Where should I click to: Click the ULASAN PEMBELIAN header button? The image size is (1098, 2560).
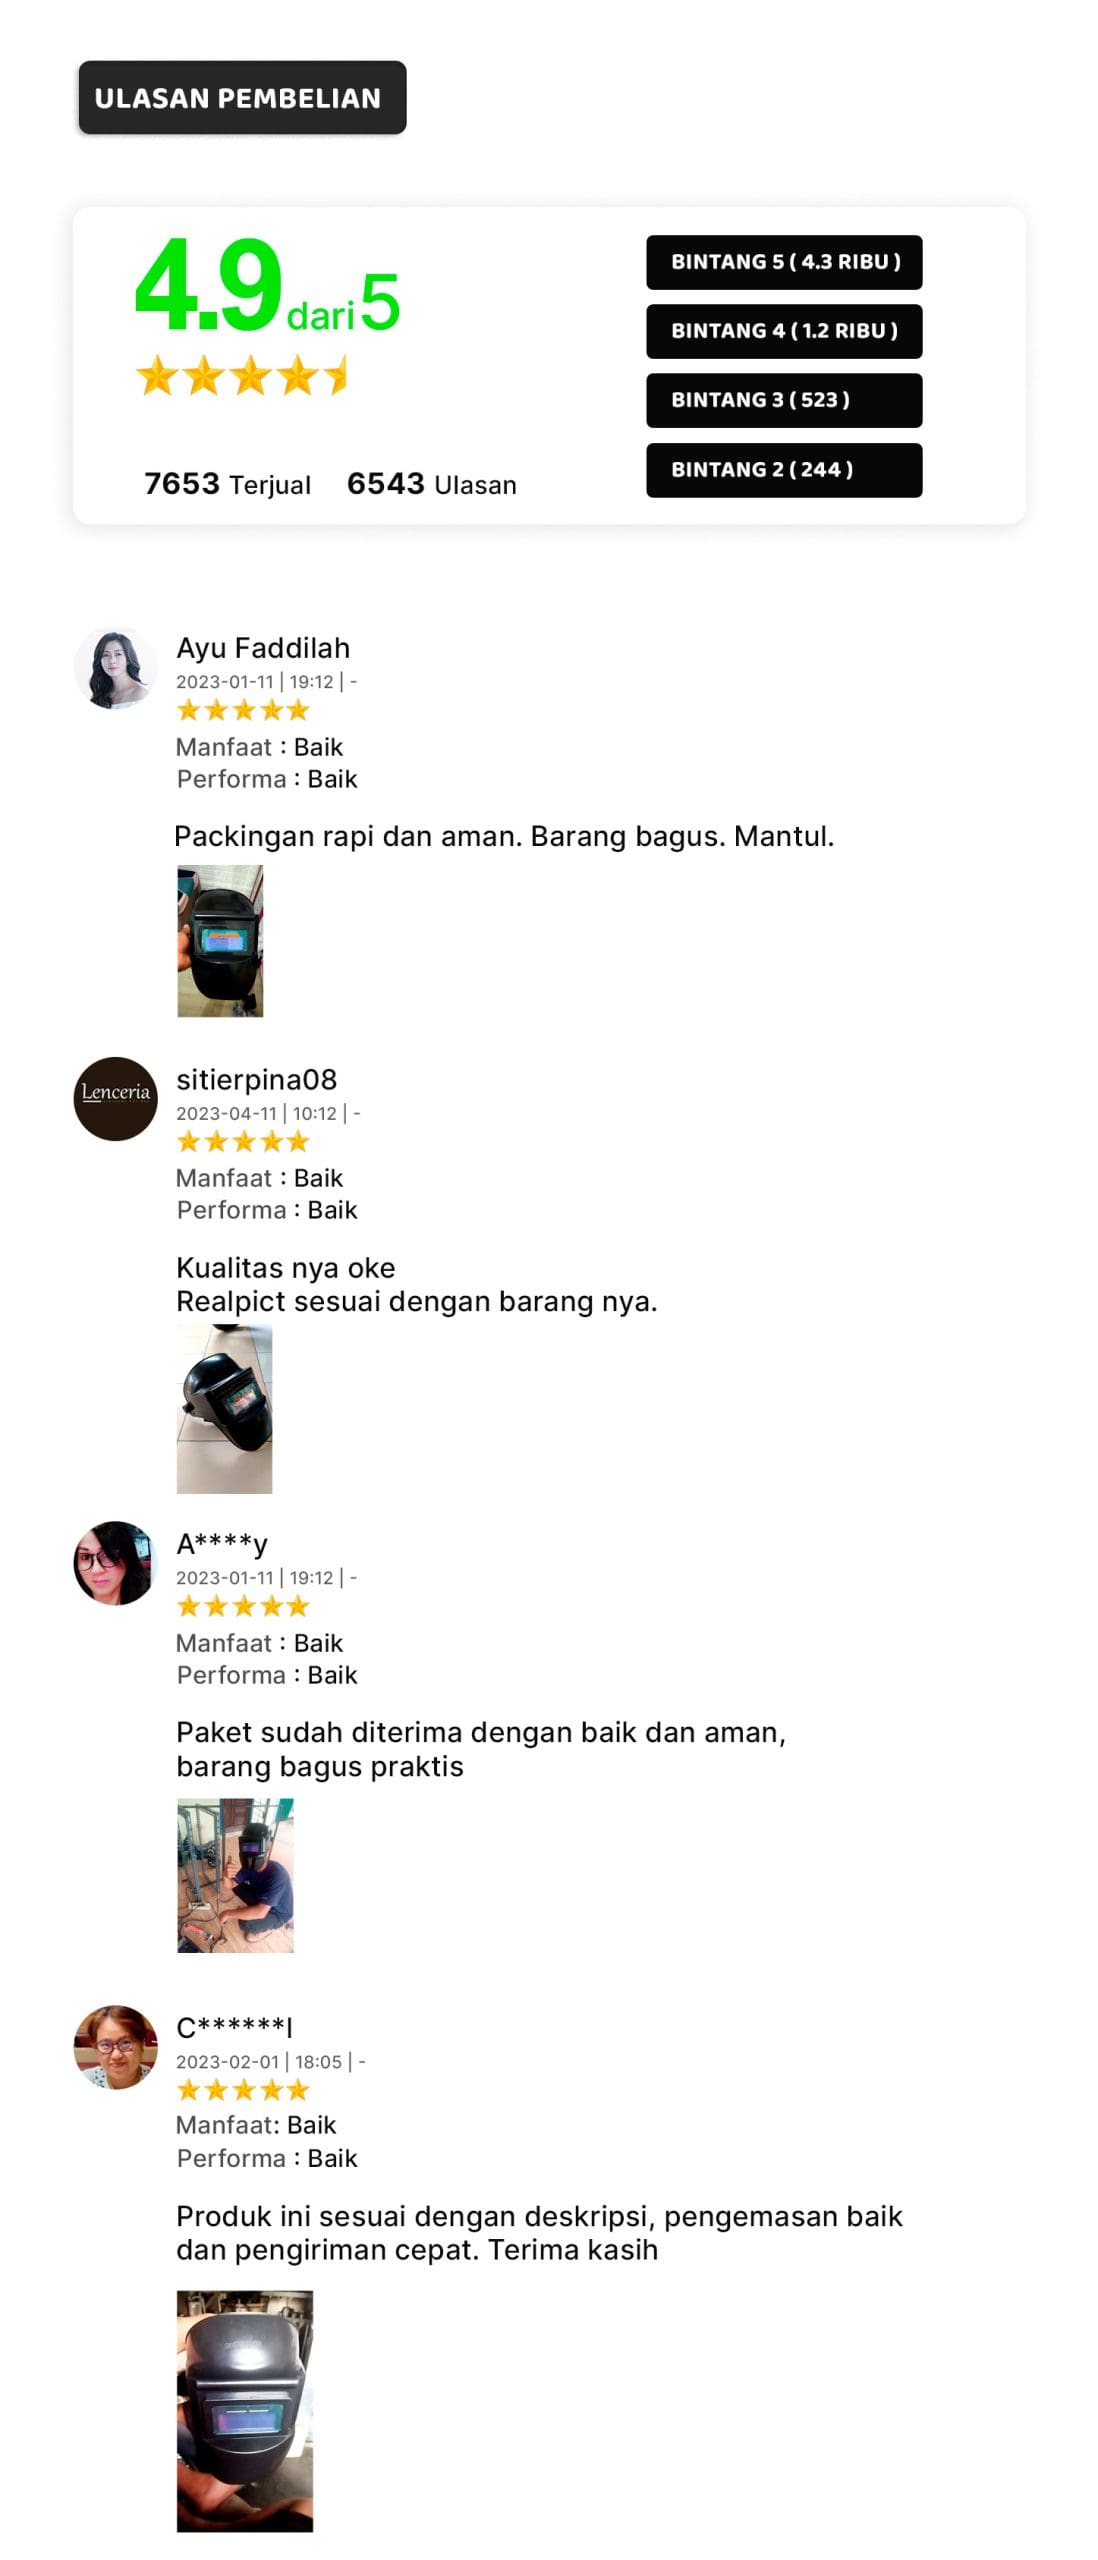click(x=242, y=97)
